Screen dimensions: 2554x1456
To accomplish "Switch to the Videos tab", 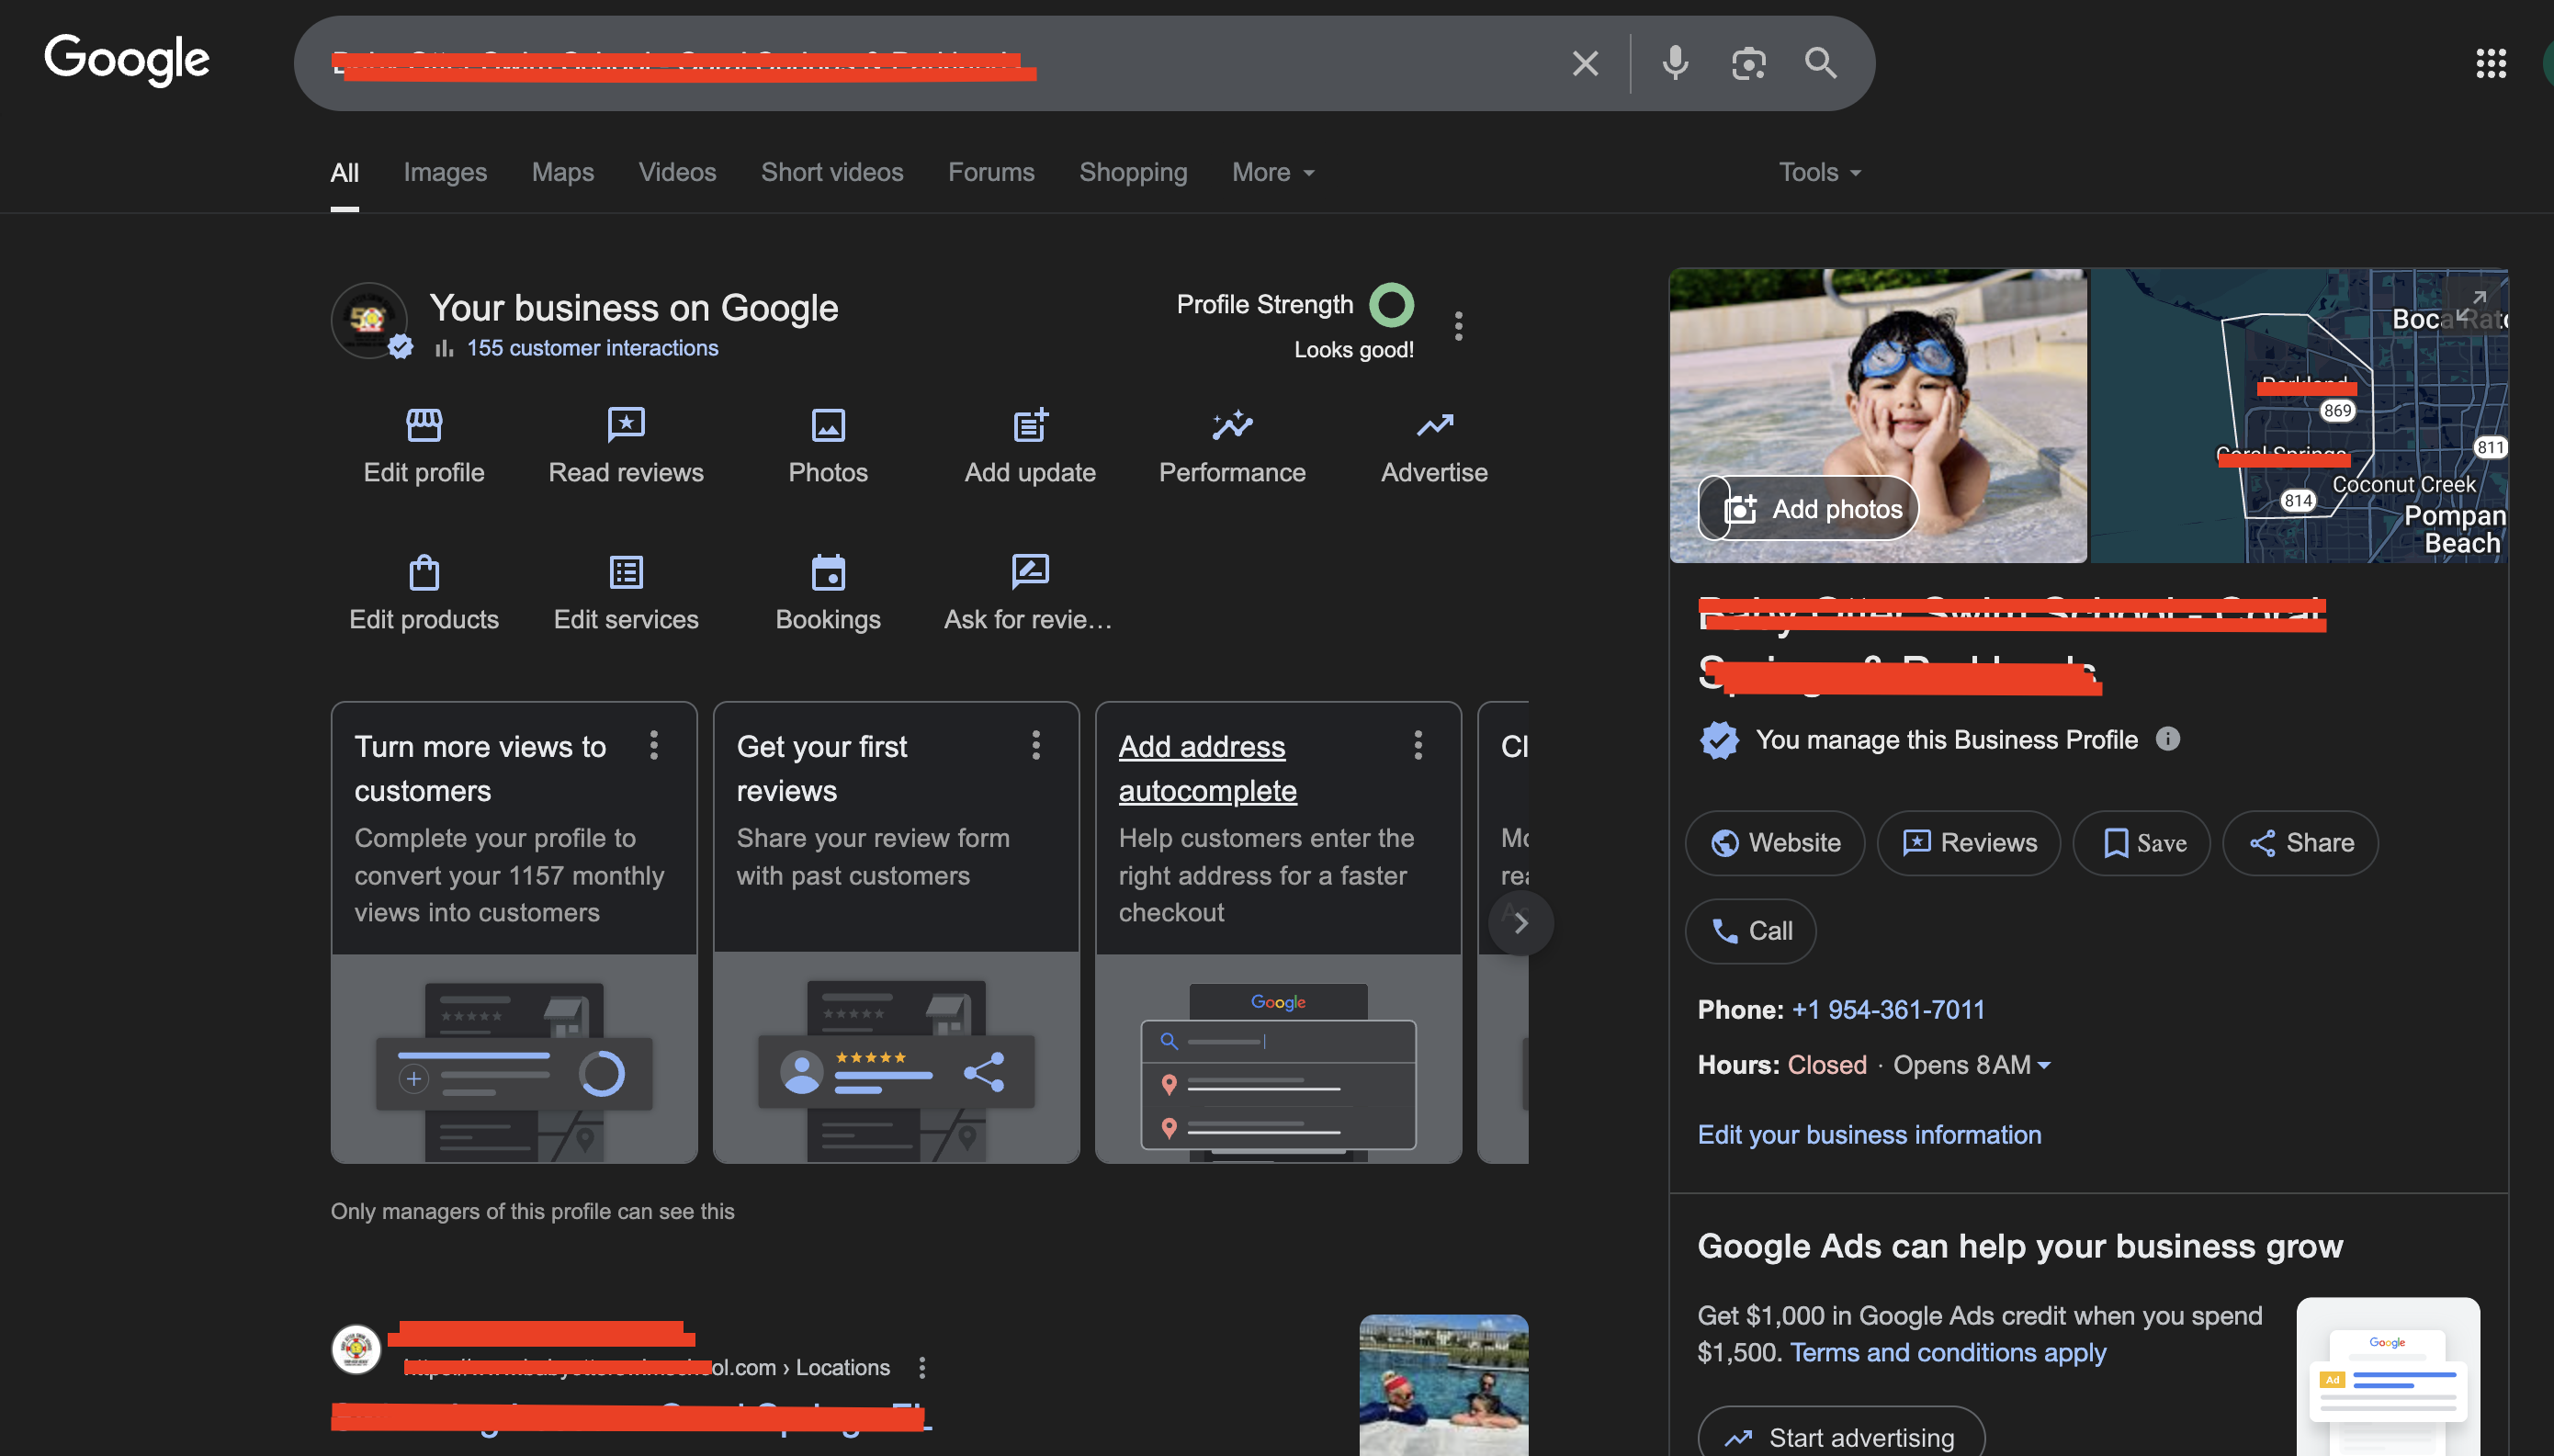I will click(x=677, y=172).
